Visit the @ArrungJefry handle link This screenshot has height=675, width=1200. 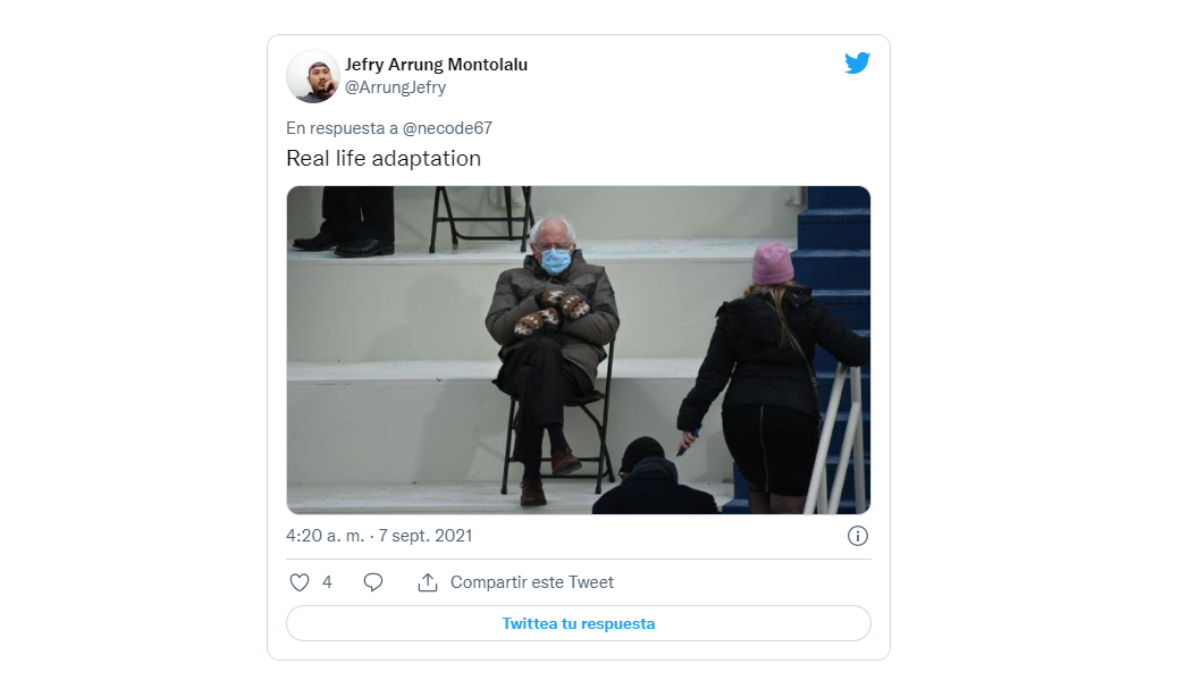pyautogui.click(x=395, y=88)
